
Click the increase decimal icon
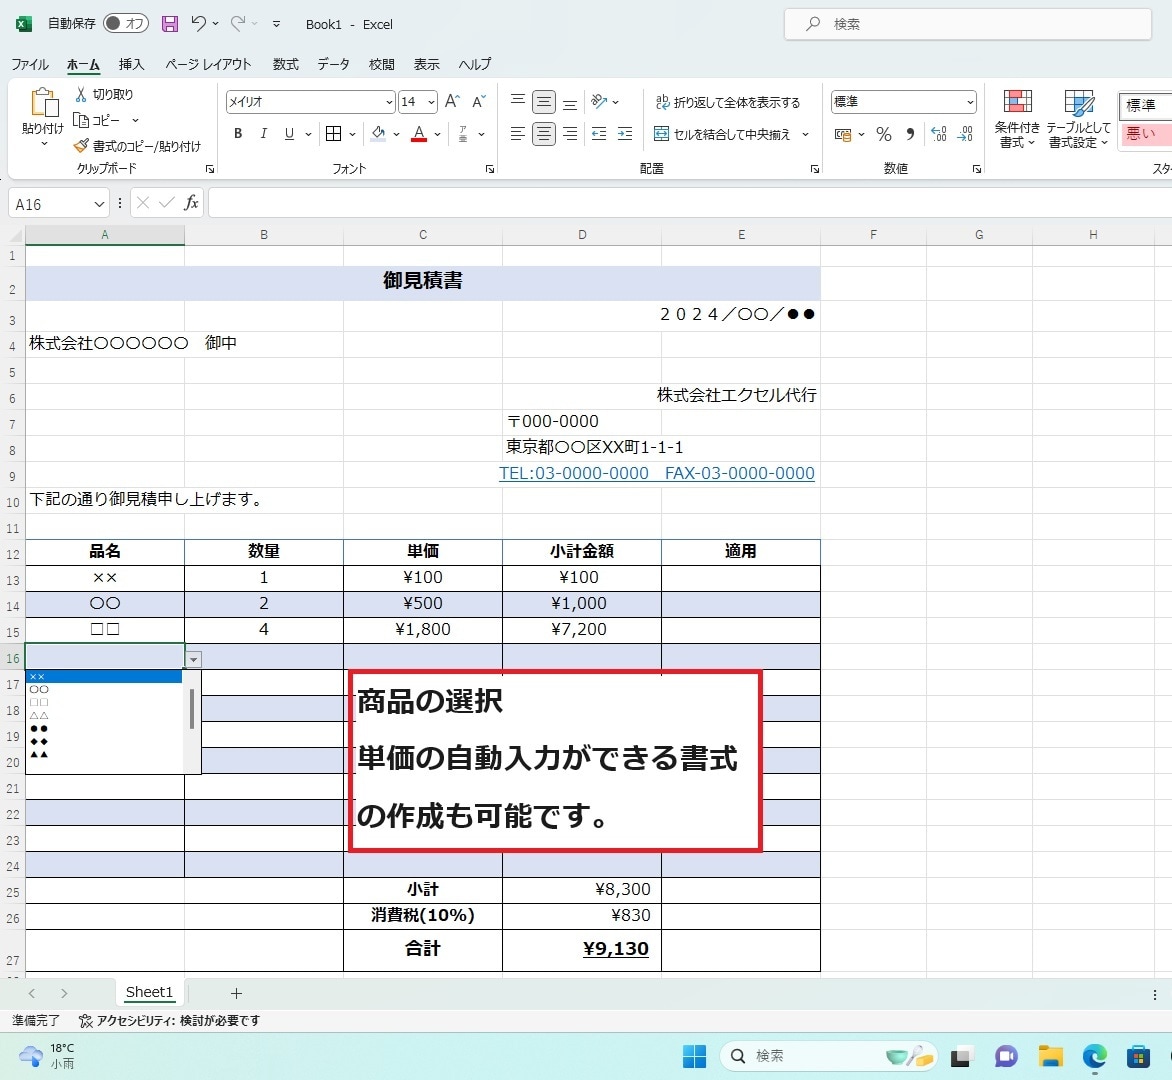point(939,135)
